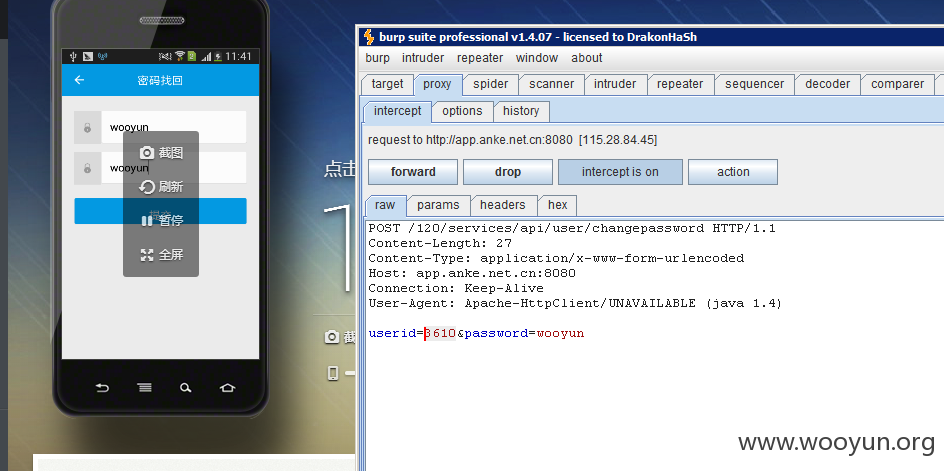The height and width of the screenshot is (471, 944).
Task: Toggle the intercept is on button
Action: tap(620, 172)
